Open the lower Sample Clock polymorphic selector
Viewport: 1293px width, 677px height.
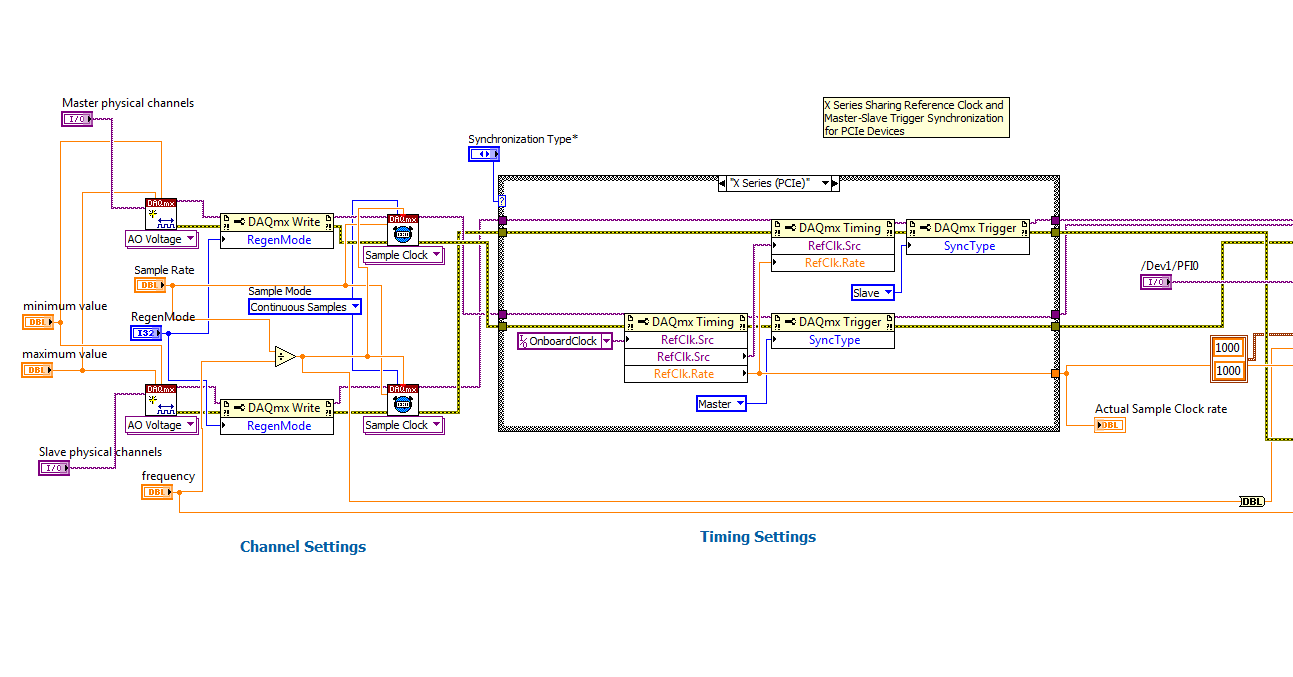(x=404, y=425)
